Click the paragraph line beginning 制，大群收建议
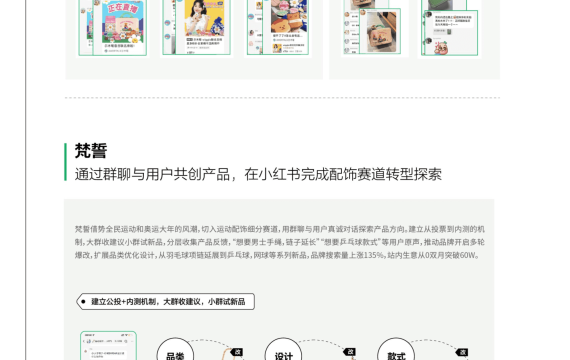Viewport: 570px width, 360px height. tap(280, 242)
